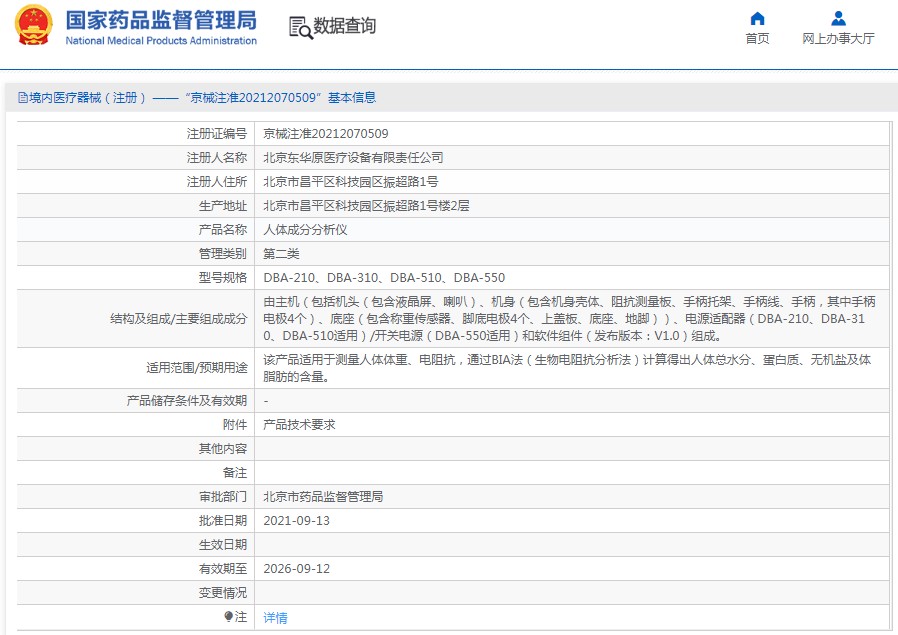Click the intended use text 该产品适用于测量

pyautogui.click(x=567, y=368)
